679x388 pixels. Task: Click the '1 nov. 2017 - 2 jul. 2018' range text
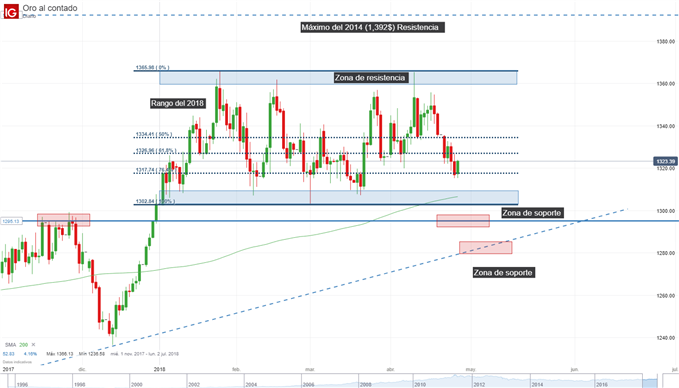145,354
